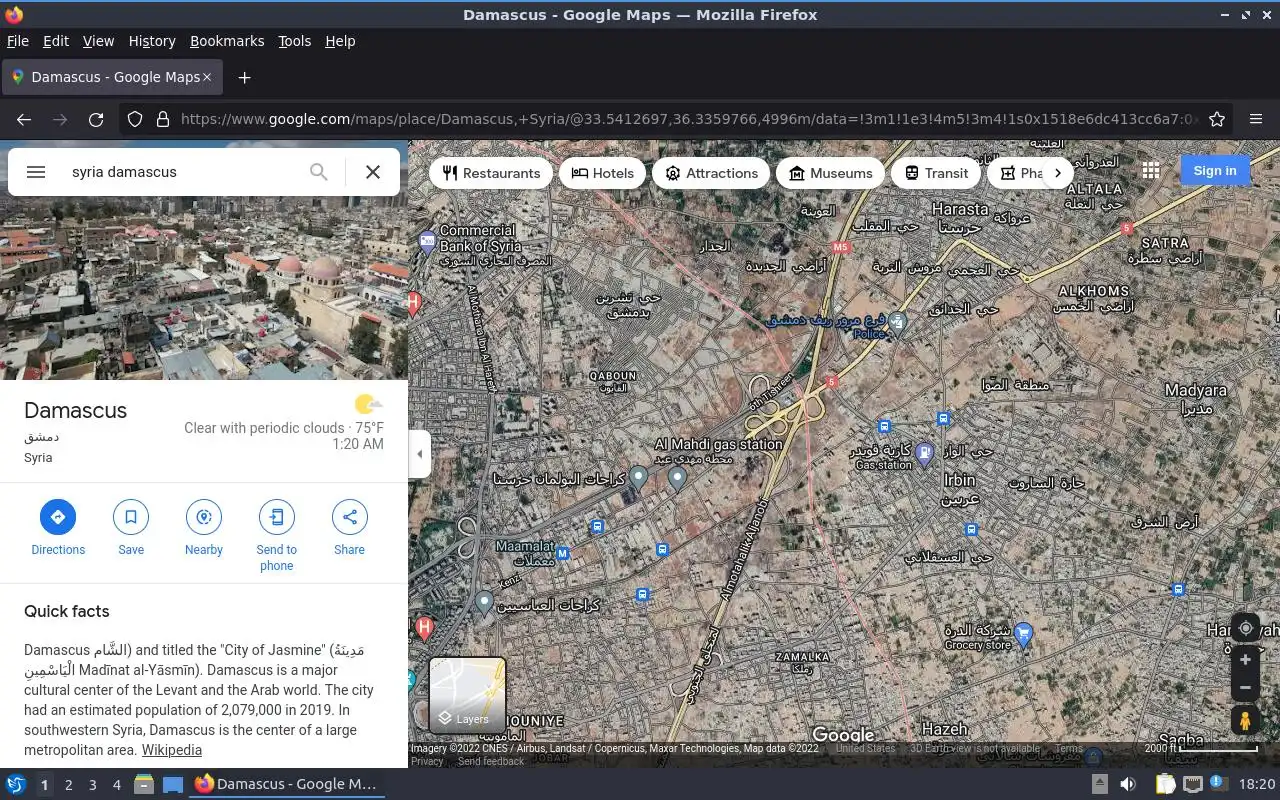The image size is (1280, 800).
Task: Bookmark this page with star icon
Action: tap(1217, 119)
